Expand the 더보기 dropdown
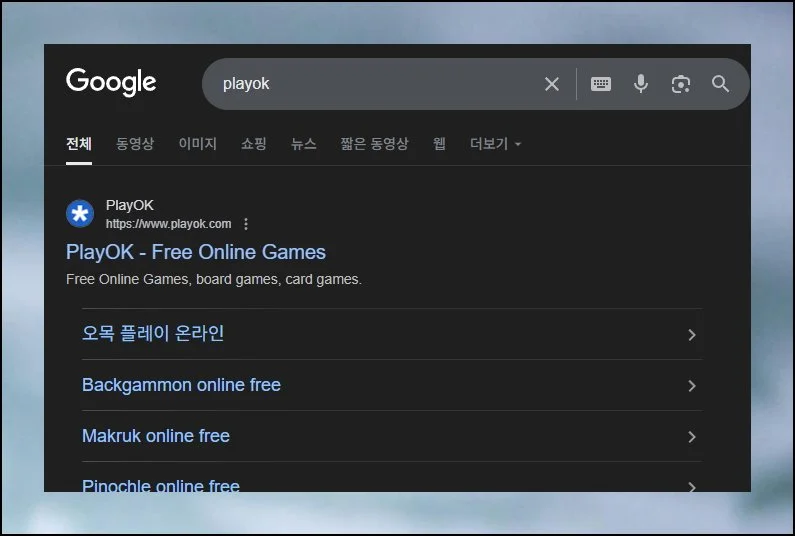 [495, 144]
